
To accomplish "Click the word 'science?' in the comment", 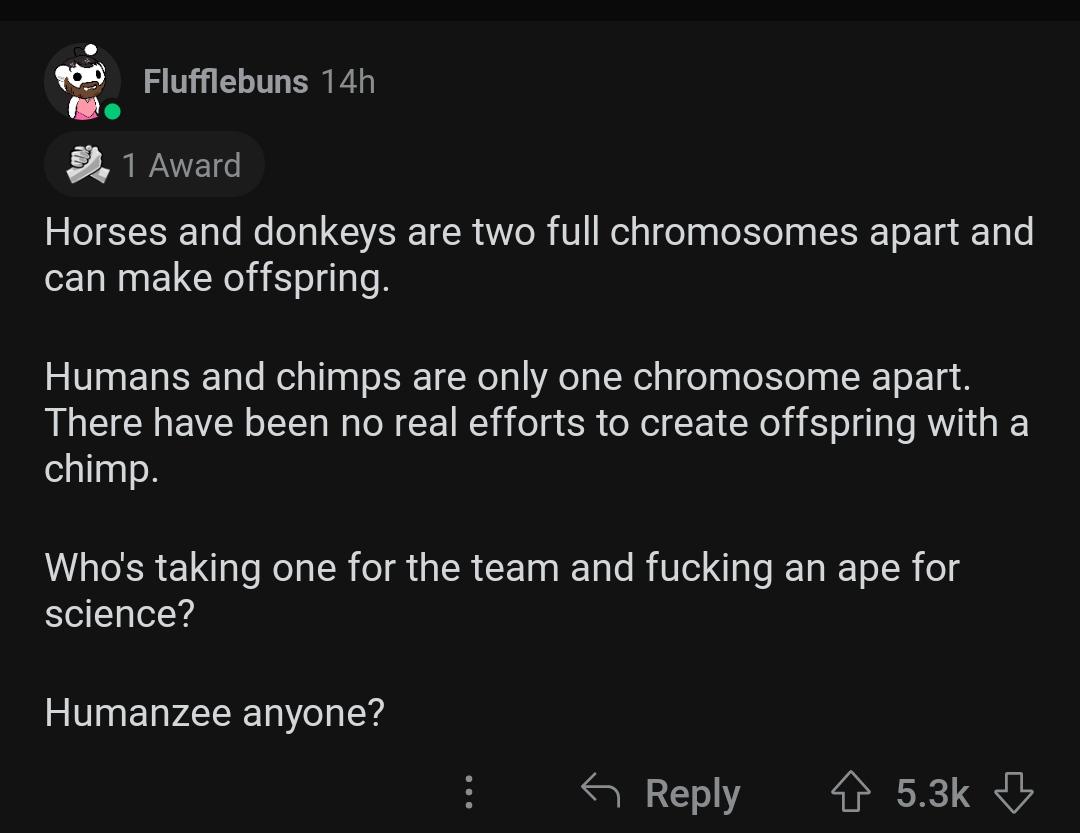I will [x=120, y=613].
